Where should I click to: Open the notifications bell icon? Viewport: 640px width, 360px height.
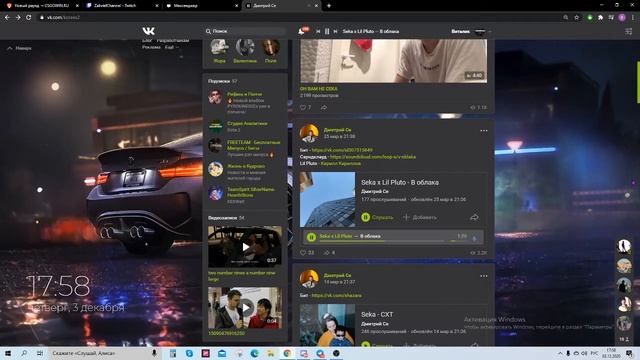pos(302,31)
